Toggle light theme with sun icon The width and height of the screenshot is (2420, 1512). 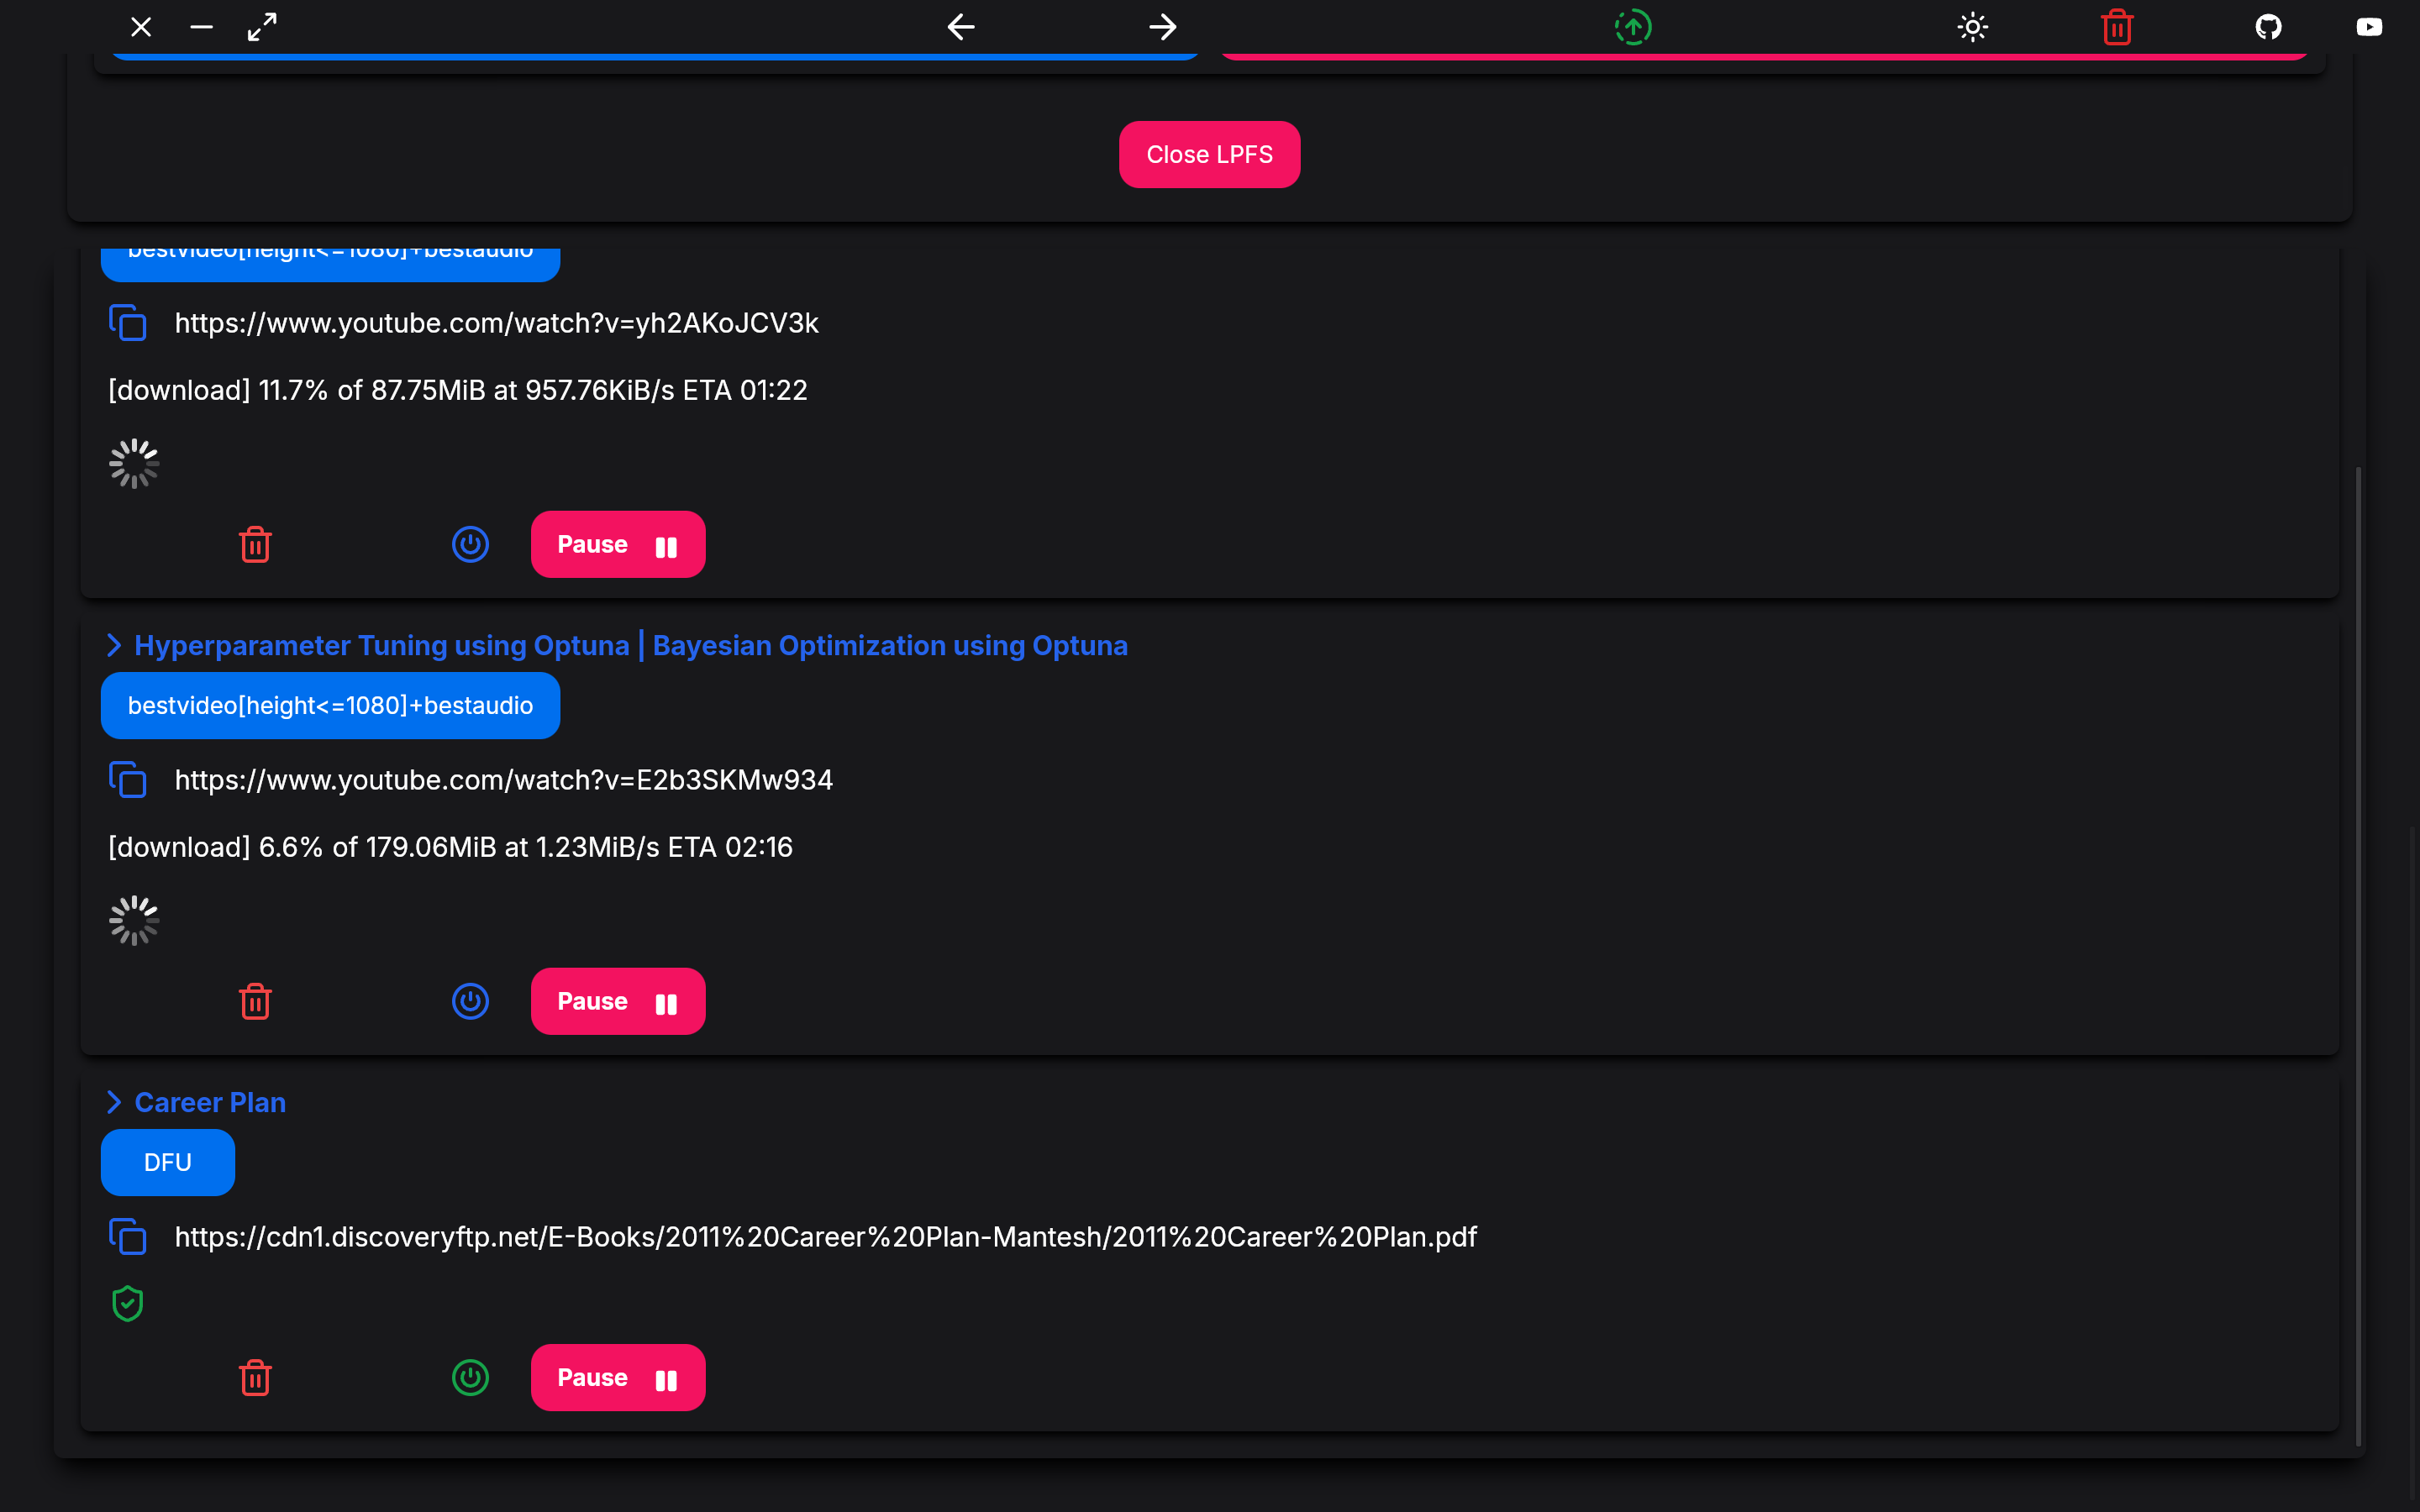point(1972,27)
